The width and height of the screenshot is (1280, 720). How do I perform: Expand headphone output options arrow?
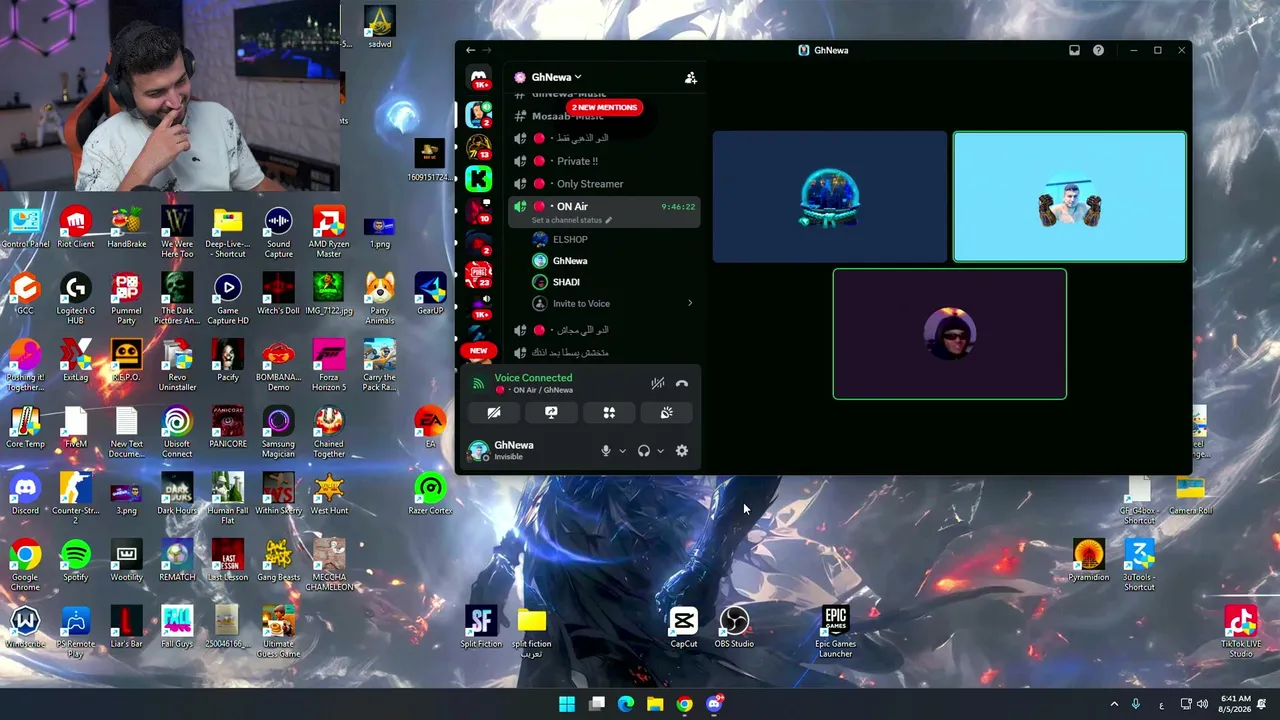[660, 451]
